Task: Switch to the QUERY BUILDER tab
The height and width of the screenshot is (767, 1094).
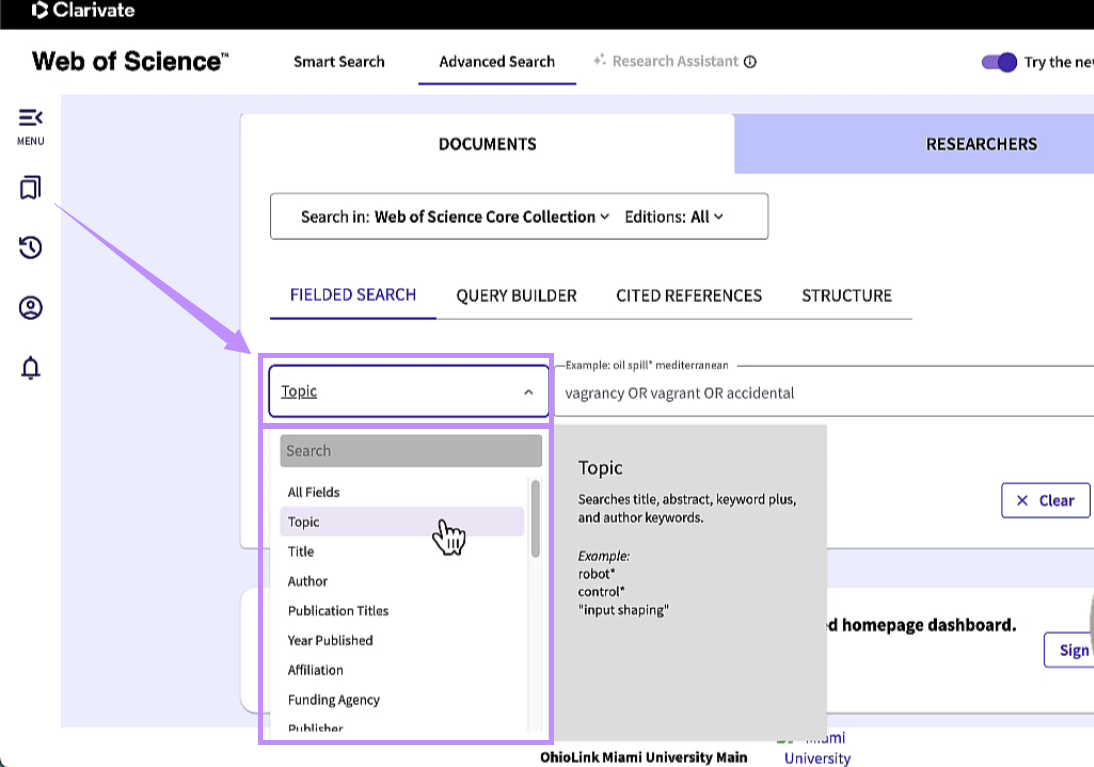Action: 516,296
